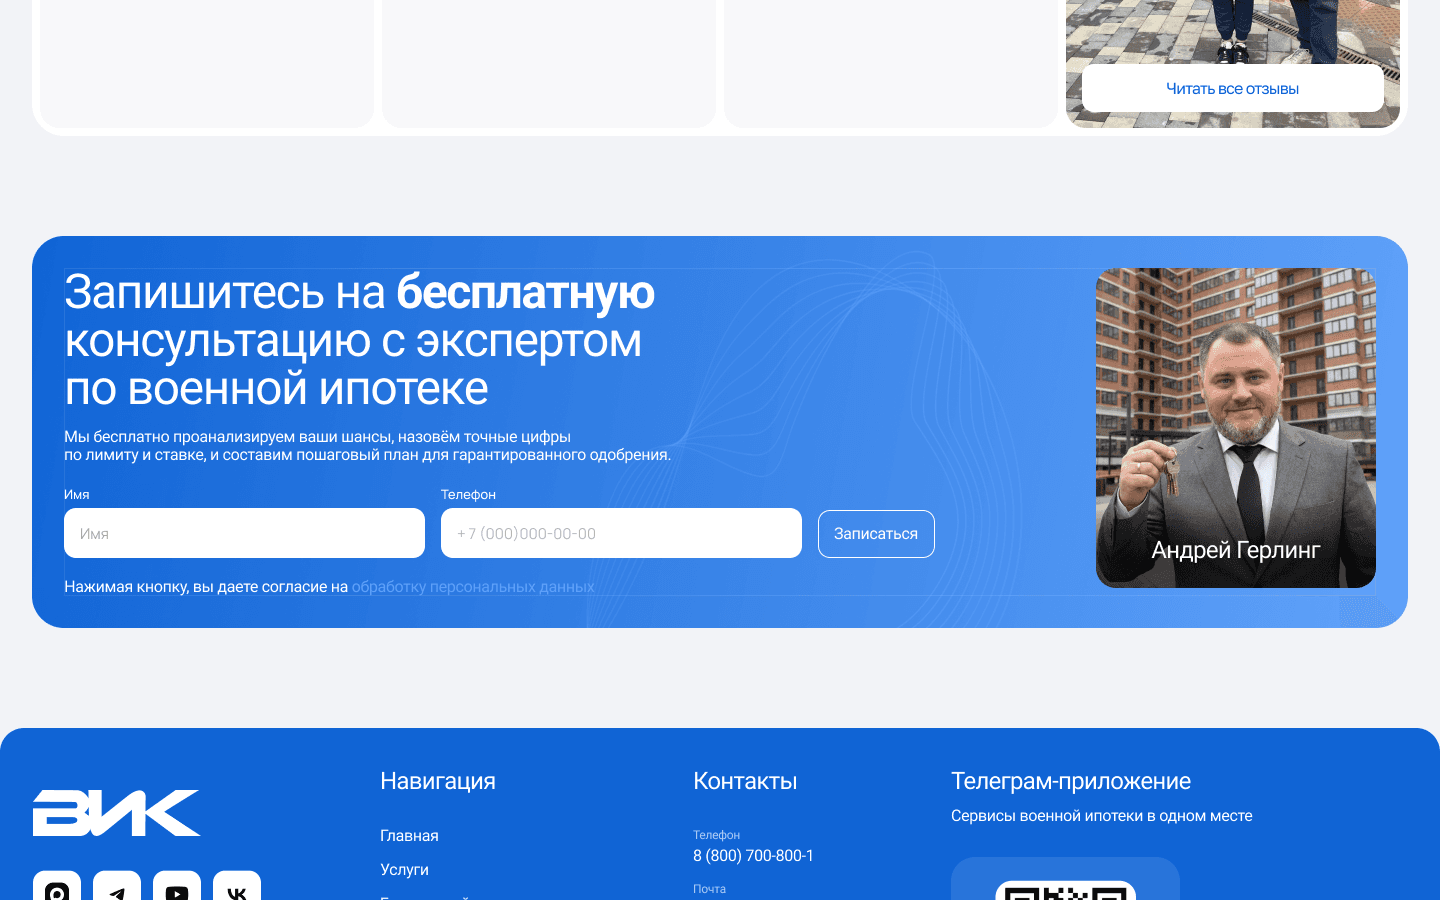The image size is (1440, 900).
Task: Click the photo of Андрей Герлинг
Action: click(x=1236, y=427)
